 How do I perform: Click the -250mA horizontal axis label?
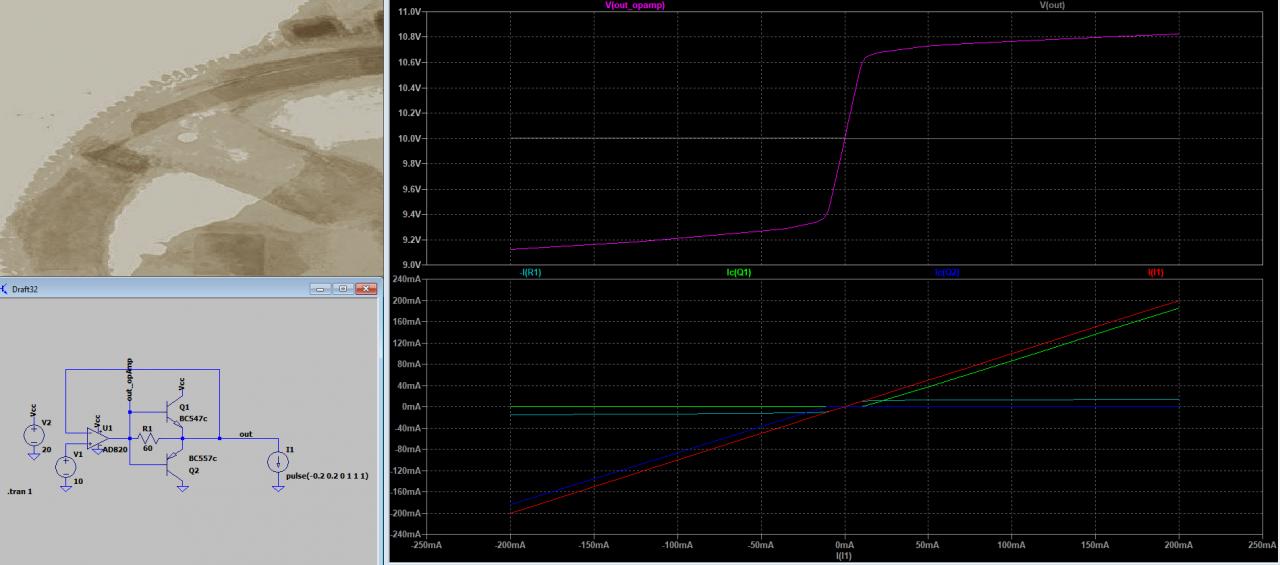[x=426, y=546]
